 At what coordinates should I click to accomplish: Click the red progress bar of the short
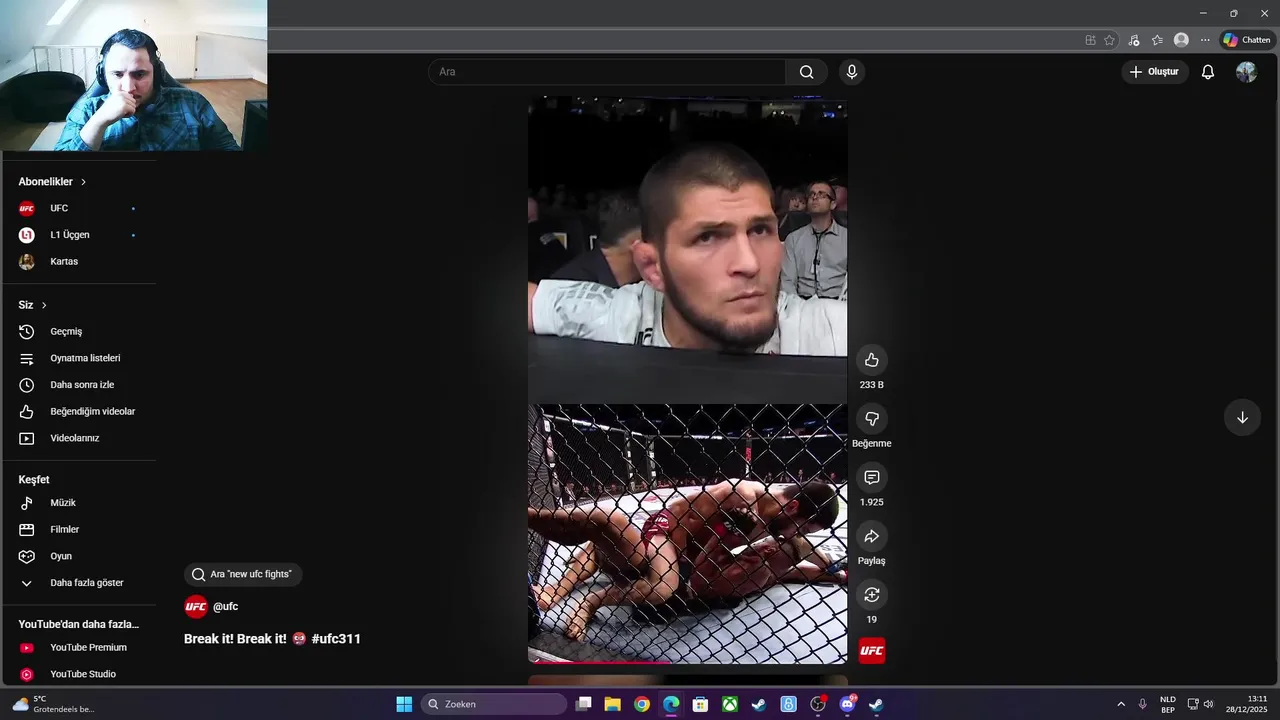(600, 662)
